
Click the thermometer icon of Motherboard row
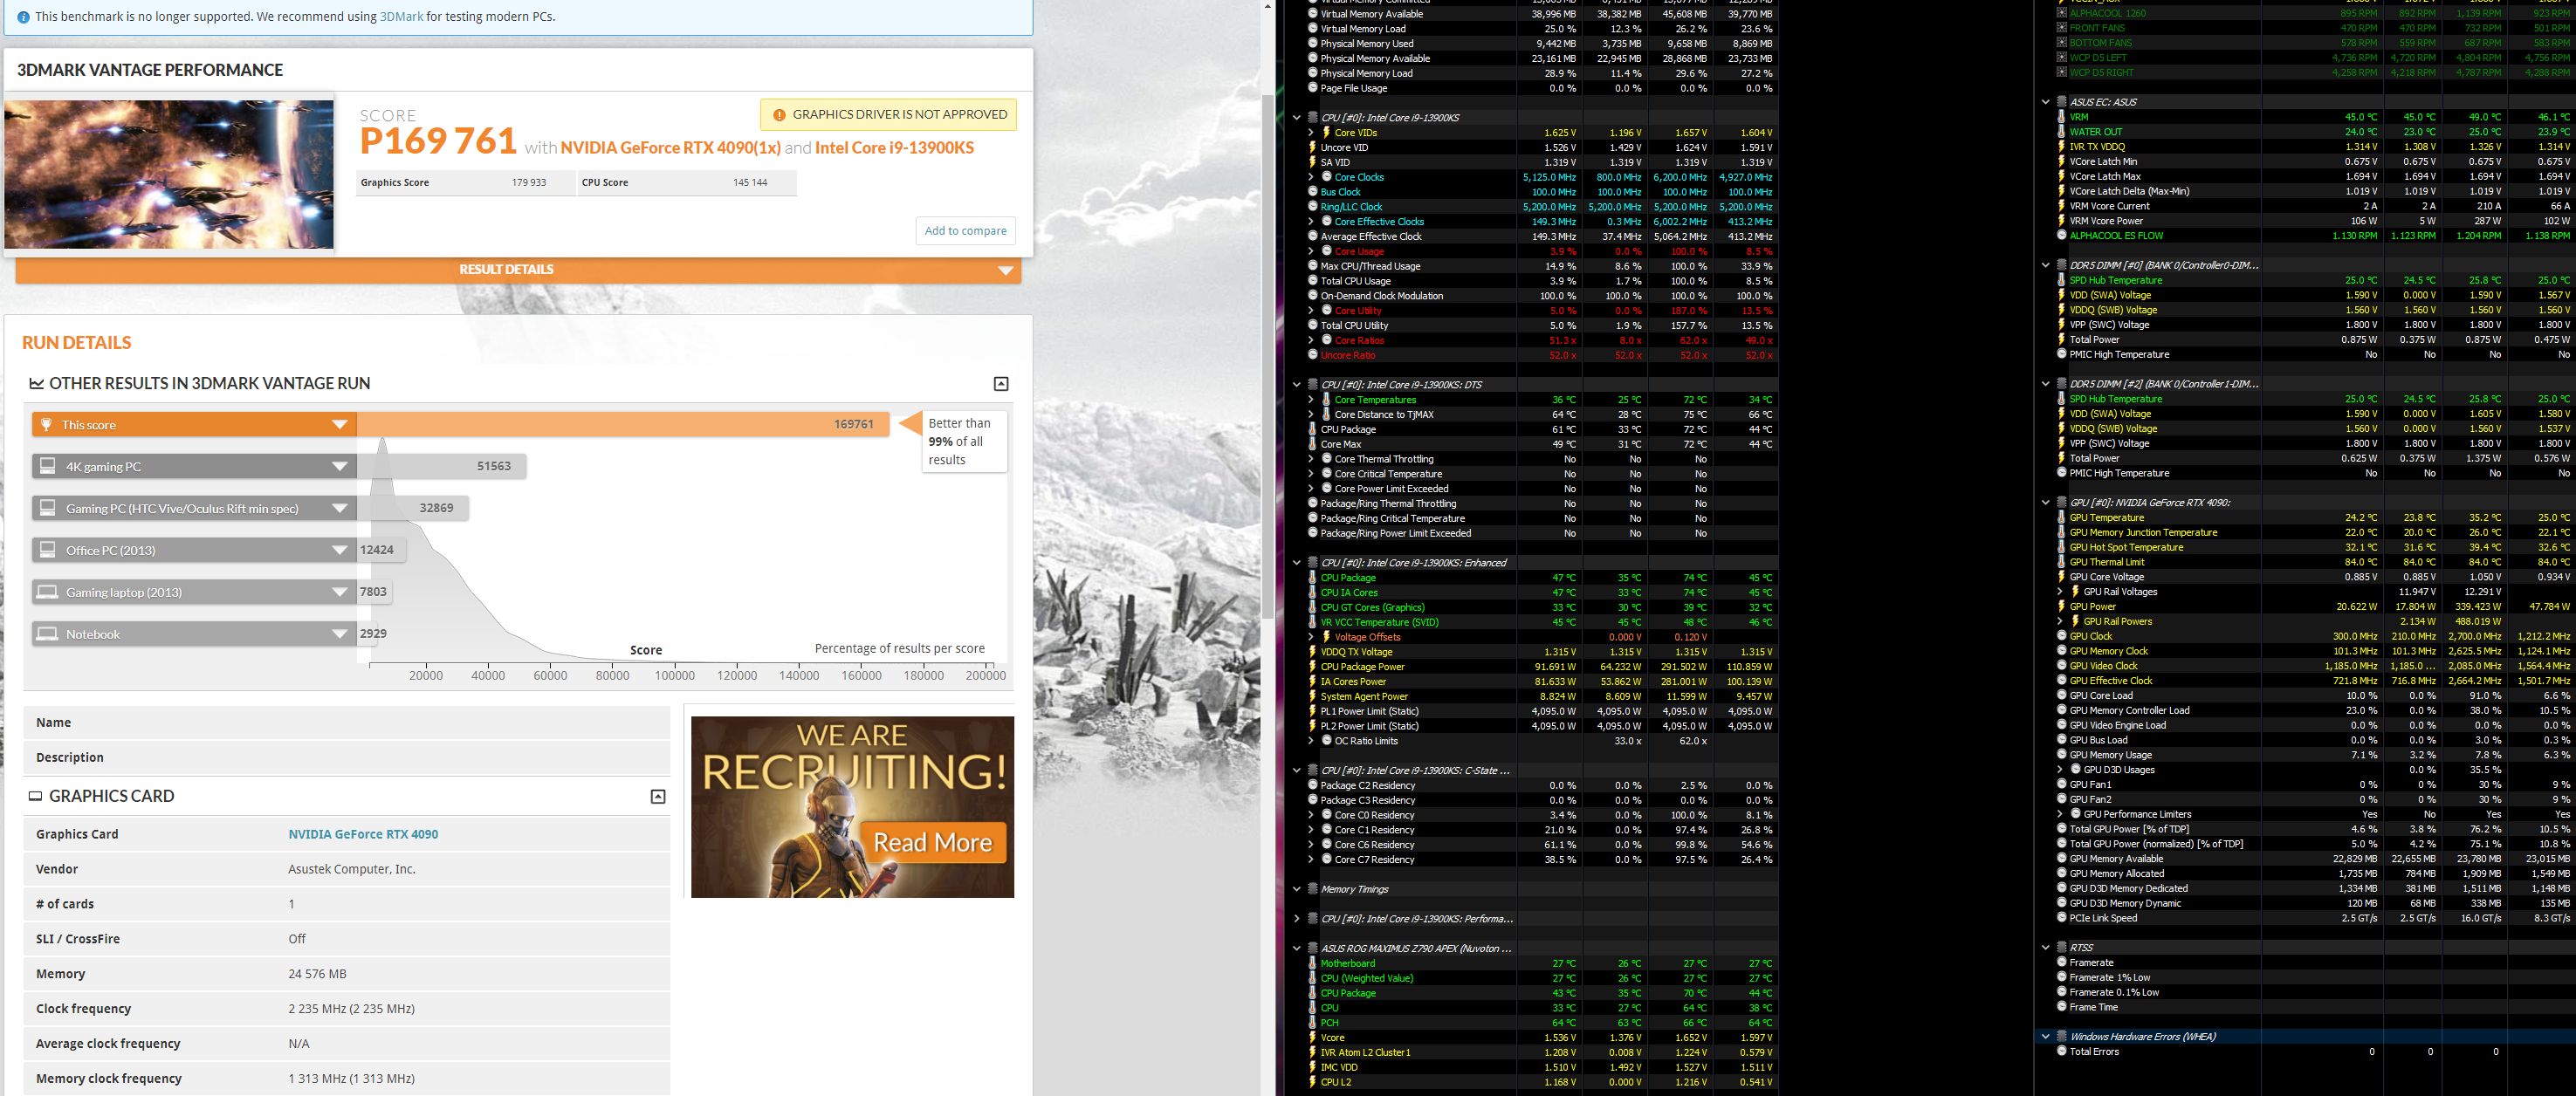click(x=1313, y=964)
